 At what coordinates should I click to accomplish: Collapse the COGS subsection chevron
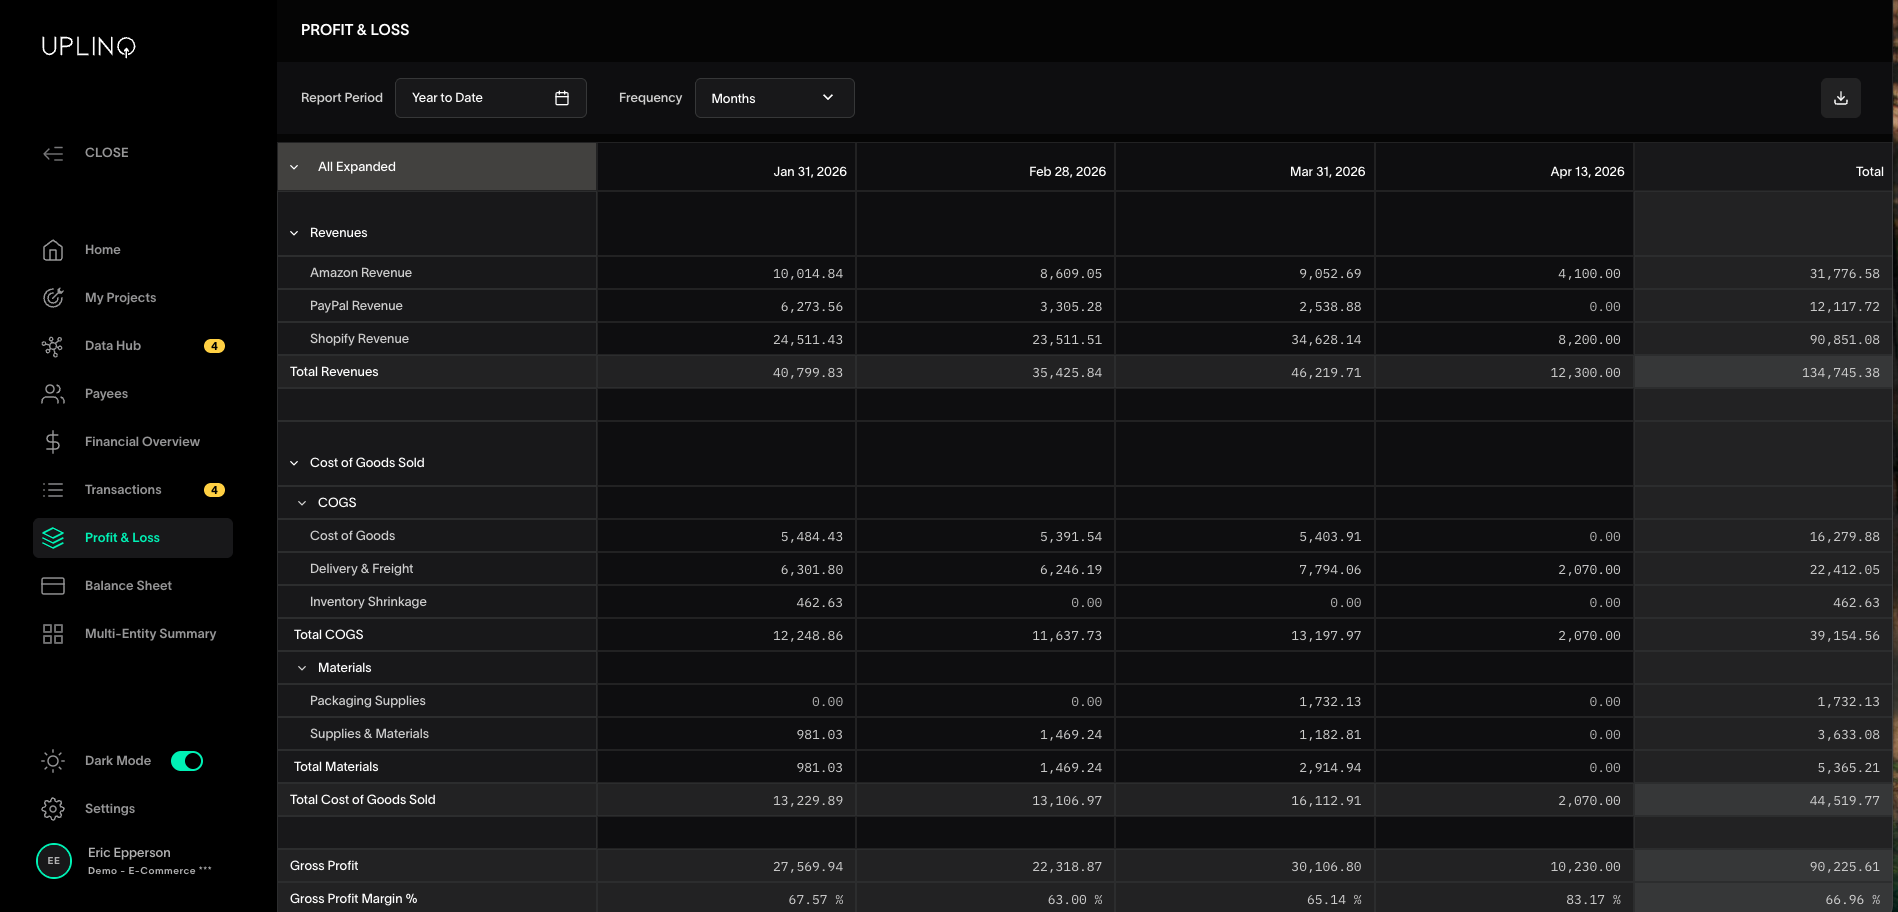point(302,503)
